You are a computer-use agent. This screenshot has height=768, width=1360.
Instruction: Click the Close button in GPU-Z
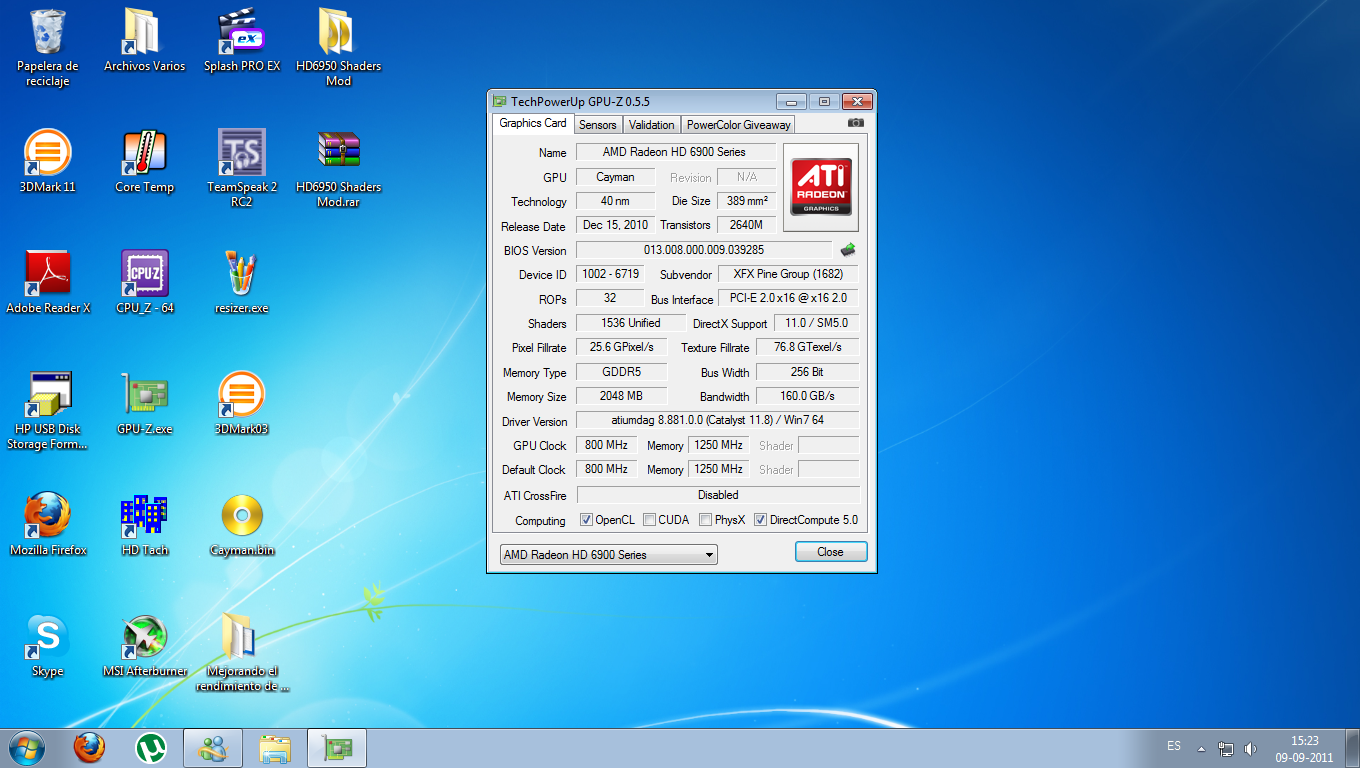(831, 552)
